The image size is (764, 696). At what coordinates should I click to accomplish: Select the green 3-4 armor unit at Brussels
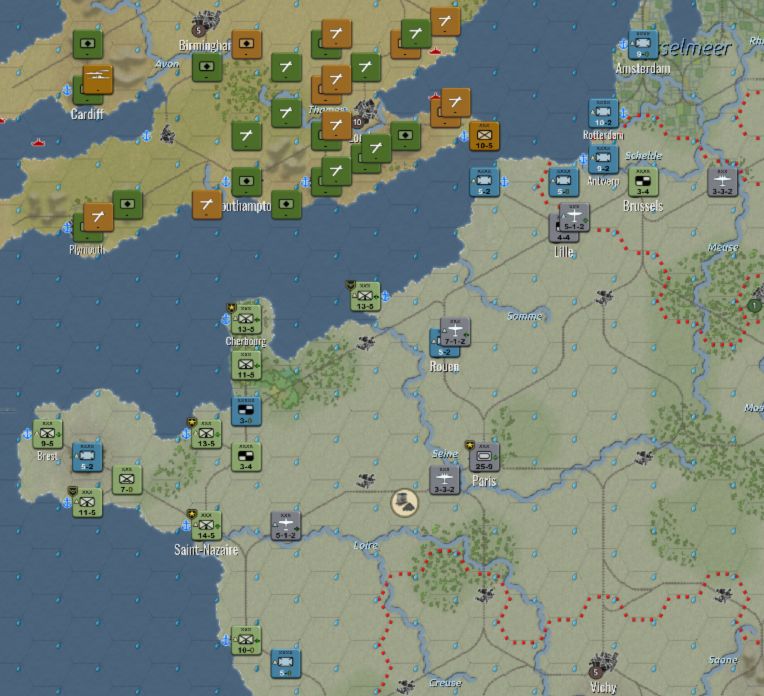click(x=643, y=182)
